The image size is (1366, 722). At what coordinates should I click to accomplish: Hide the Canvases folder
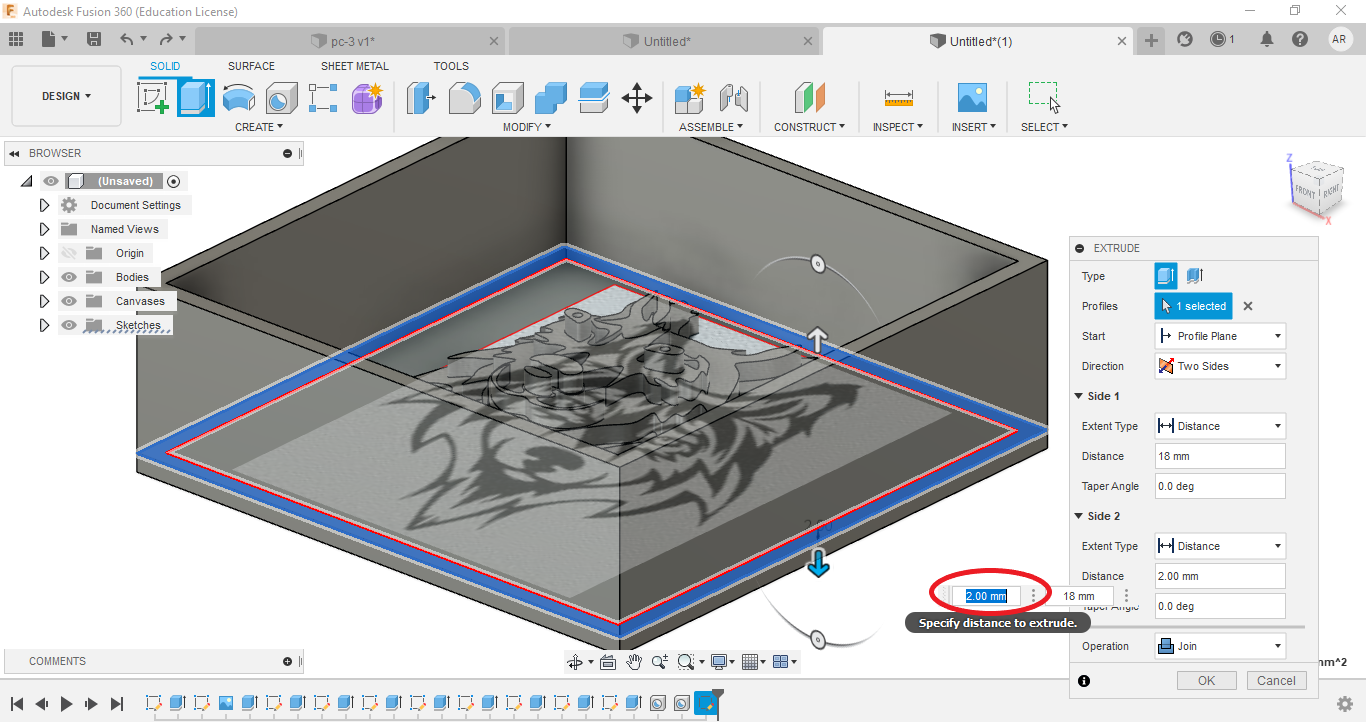coord(69,301)
